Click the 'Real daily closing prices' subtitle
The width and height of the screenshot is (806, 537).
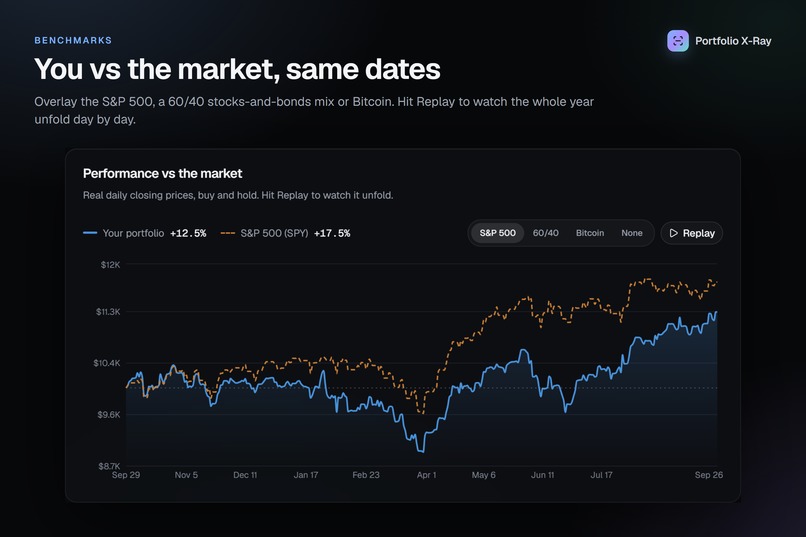click(x=238, y=195)
